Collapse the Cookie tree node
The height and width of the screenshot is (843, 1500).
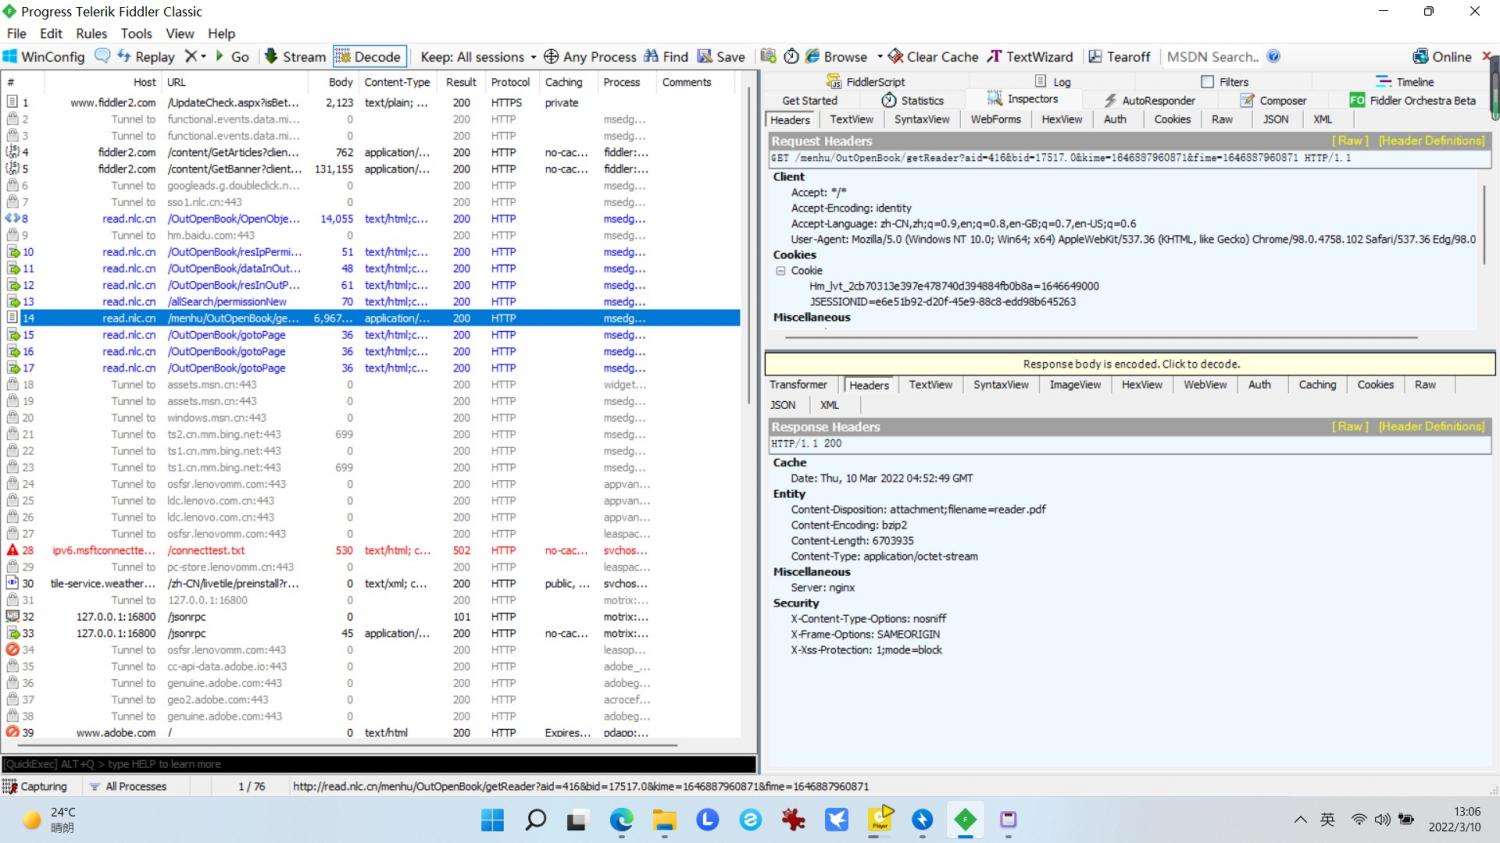coord(780,270)
